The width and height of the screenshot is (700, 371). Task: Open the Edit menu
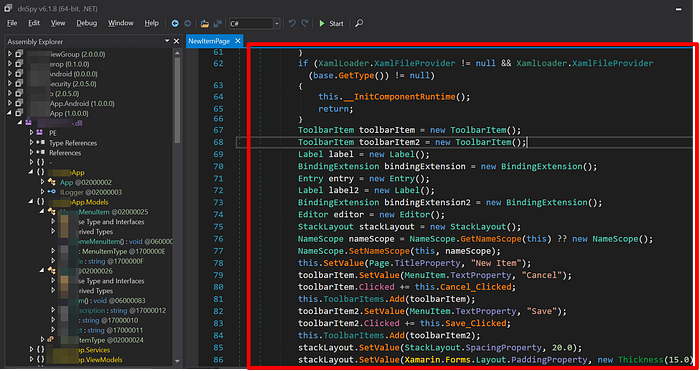(34, 23)
